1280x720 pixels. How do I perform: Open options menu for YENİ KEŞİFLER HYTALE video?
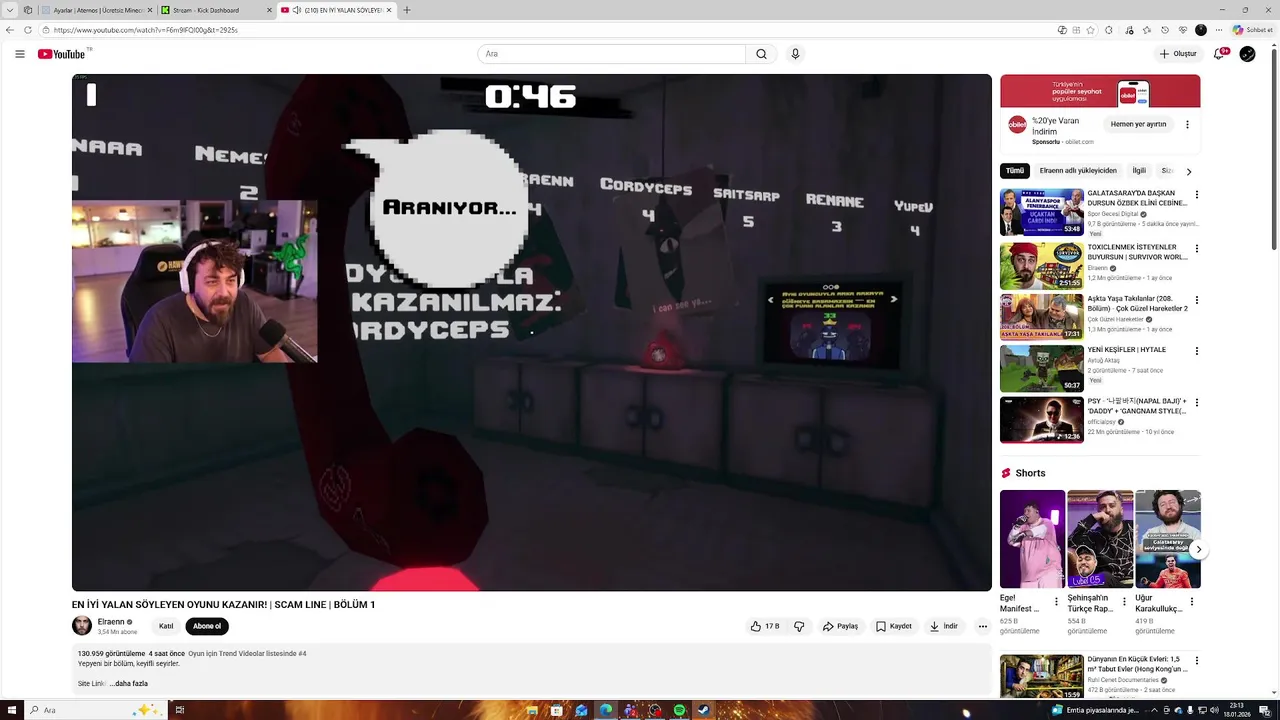click(x=1196, y=351)
